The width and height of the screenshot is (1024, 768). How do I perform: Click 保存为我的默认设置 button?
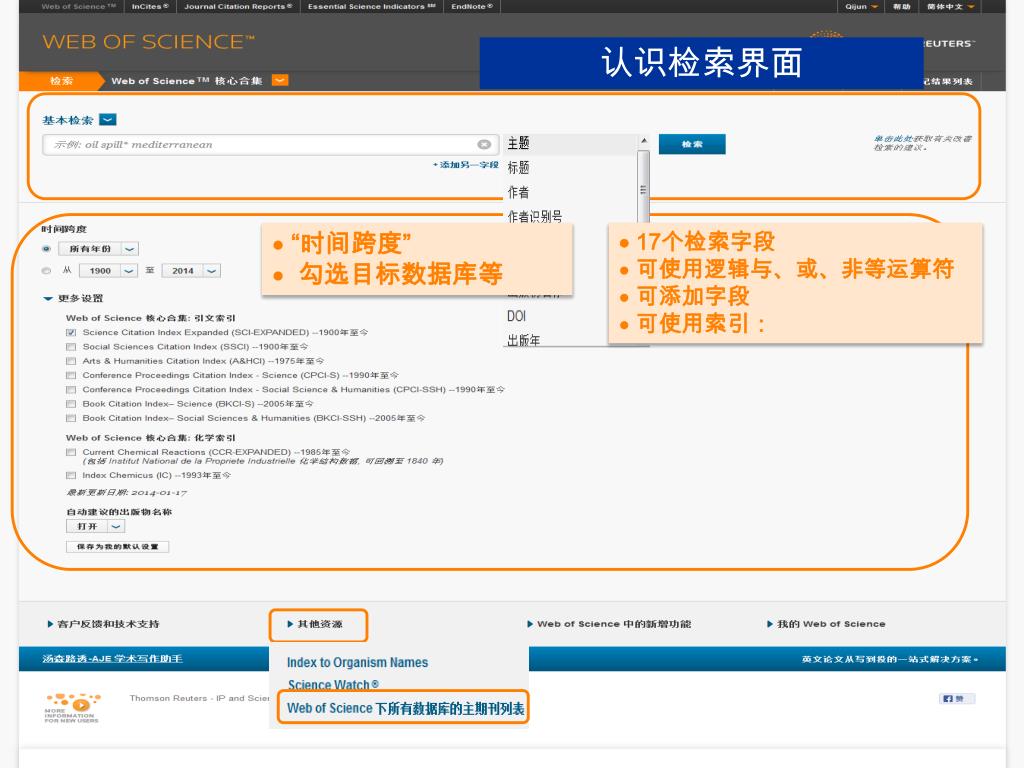pyautogui.click(x=118, y=547)
